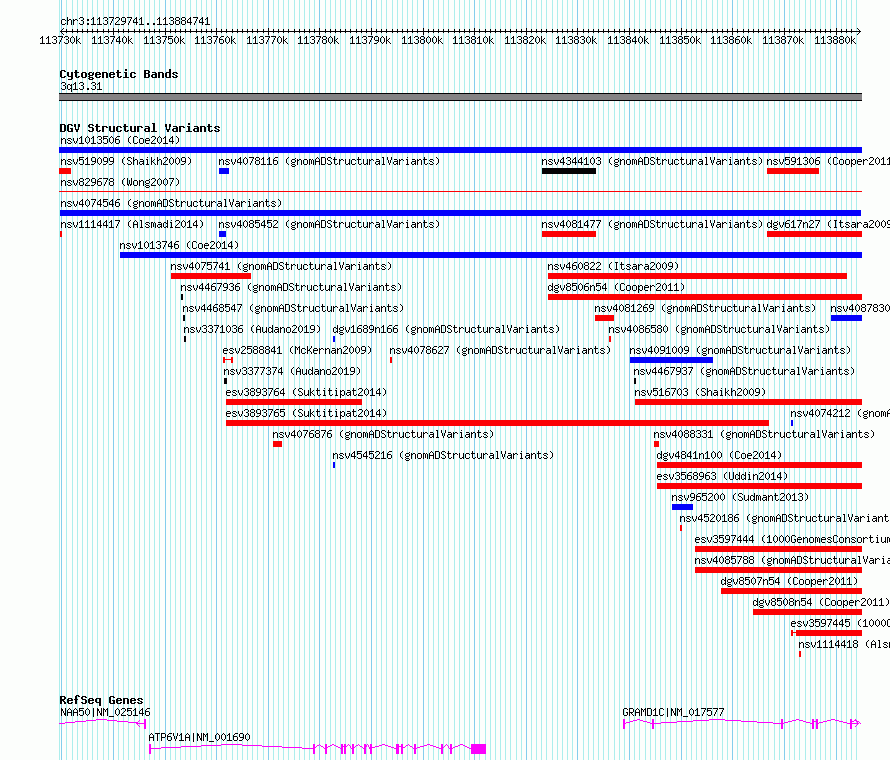
Task: Click the 113800k ruler position
Action: point(422,40)
